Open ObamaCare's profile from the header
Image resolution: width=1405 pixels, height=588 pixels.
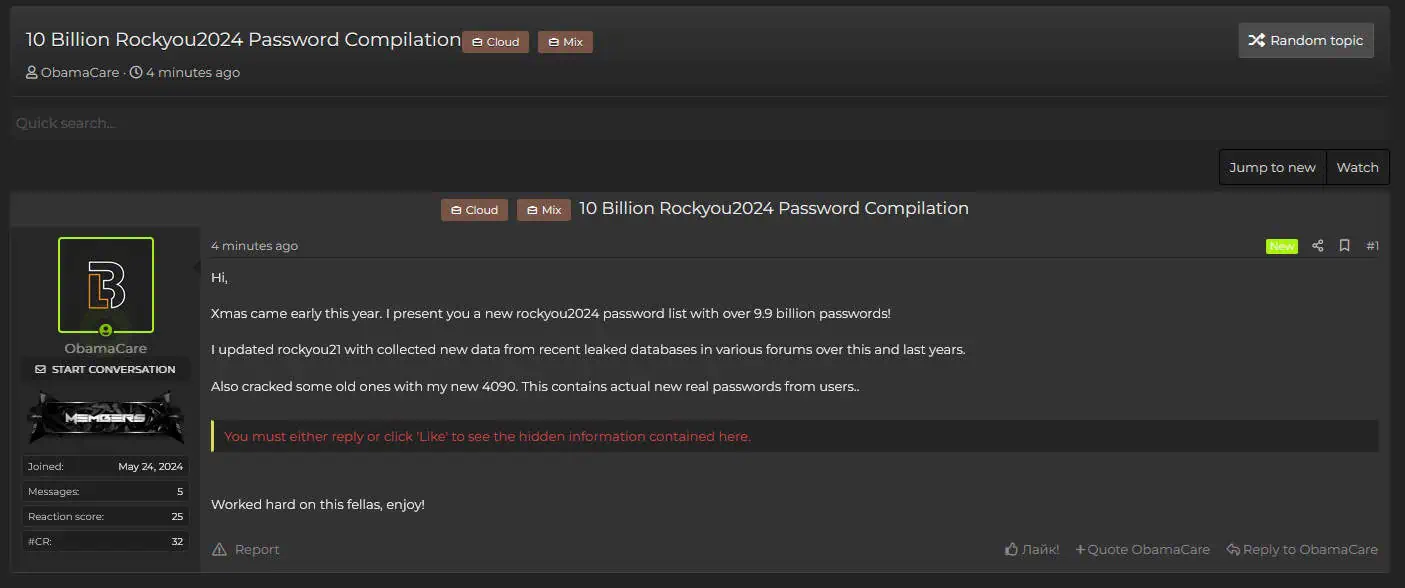click(79, 72)
